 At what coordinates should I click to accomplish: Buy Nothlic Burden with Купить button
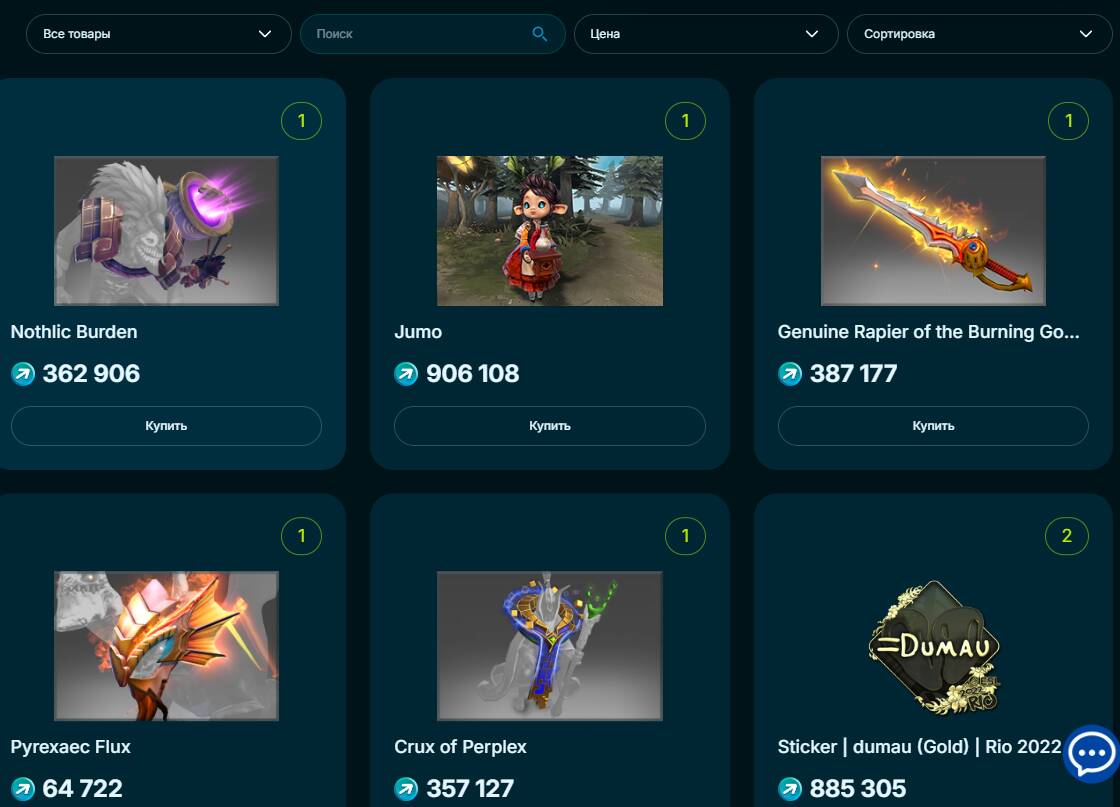tap(166, 426)
